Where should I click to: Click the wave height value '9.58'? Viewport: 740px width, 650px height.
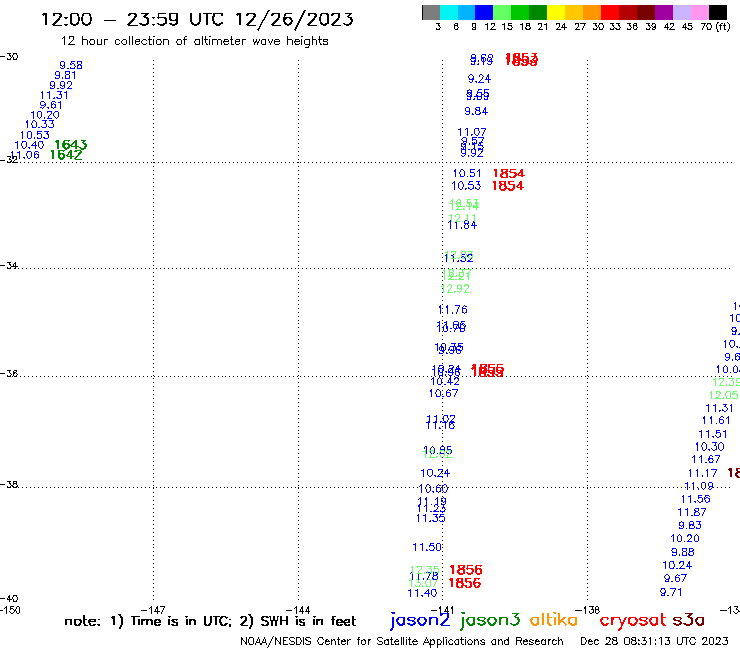tap(71, 65)
